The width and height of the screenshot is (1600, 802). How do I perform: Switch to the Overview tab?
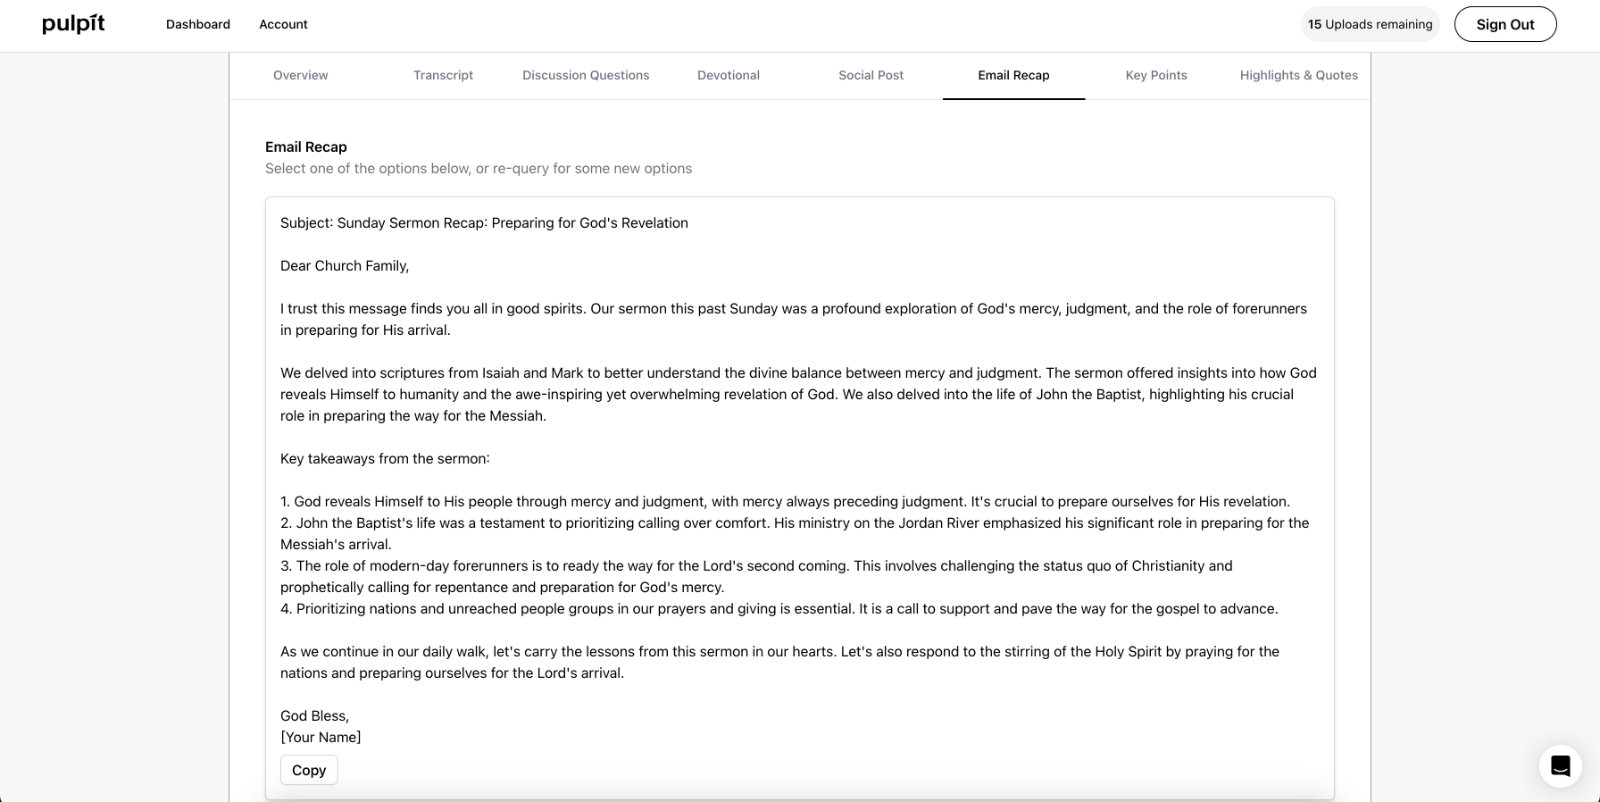click(x=301, y=75)
